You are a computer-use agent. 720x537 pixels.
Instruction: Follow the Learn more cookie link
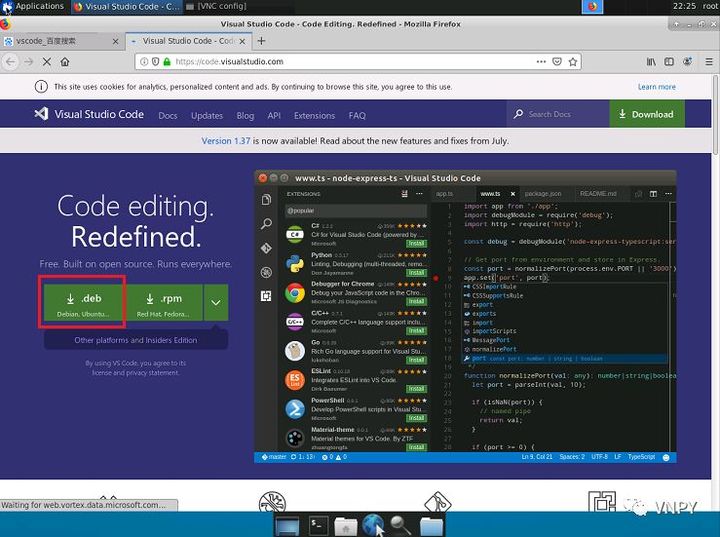[x=656, y=87]
